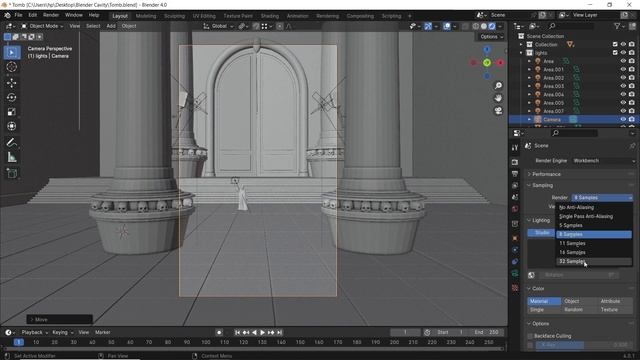The width and height of the screenshot is (640, 360).
Task: Open the Render properties tab icon
Action: pos(515,162)
